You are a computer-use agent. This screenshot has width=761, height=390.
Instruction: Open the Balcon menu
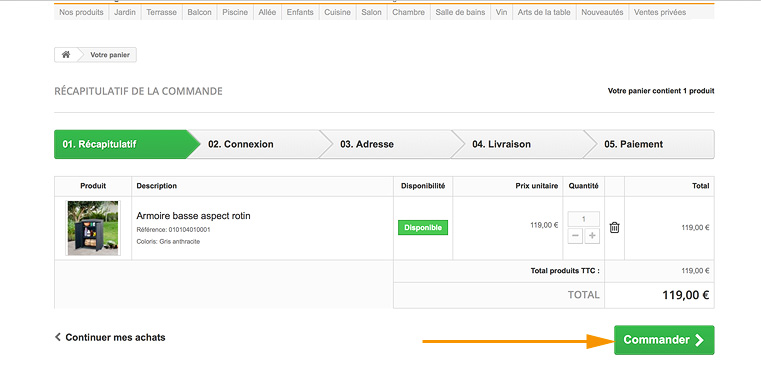[x=199, y=12]
